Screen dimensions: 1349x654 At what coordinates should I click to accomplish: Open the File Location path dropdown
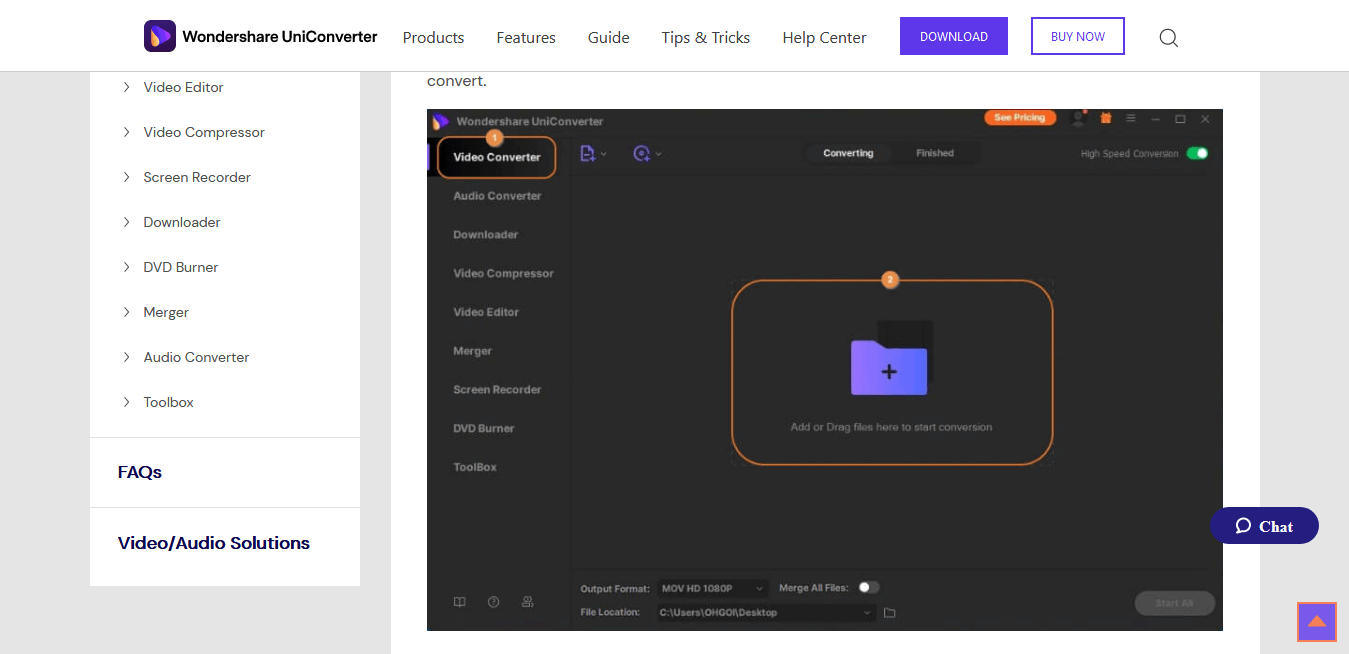tap(766, 612)
